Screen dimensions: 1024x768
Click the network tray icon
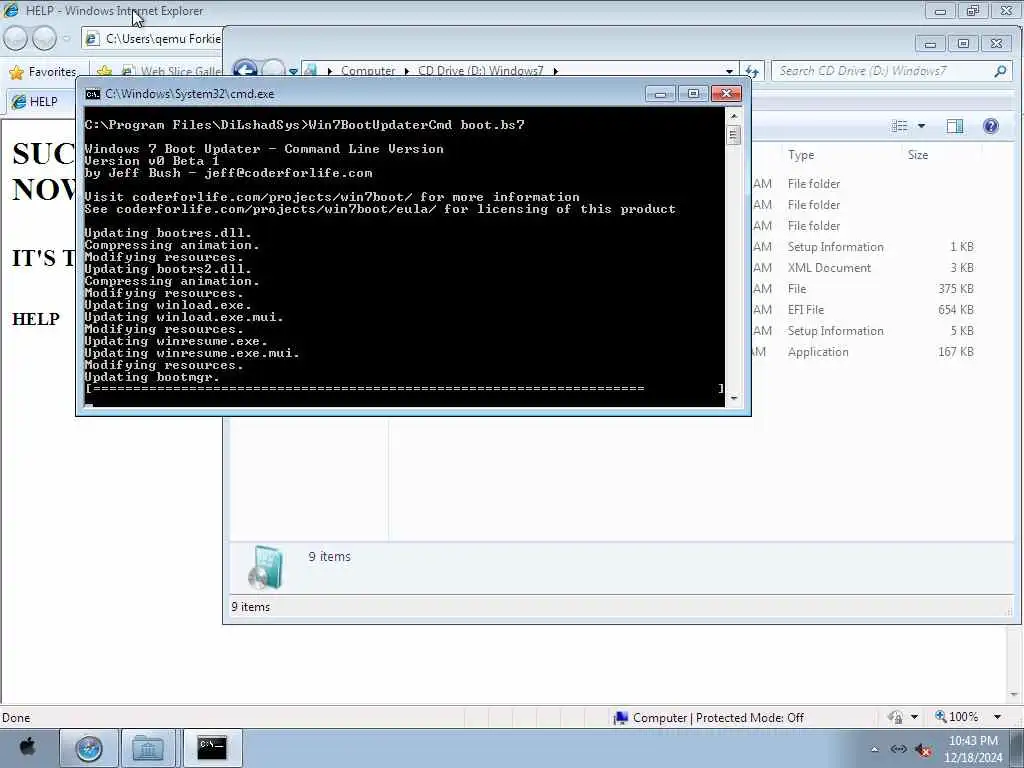[x=899, y=749]
